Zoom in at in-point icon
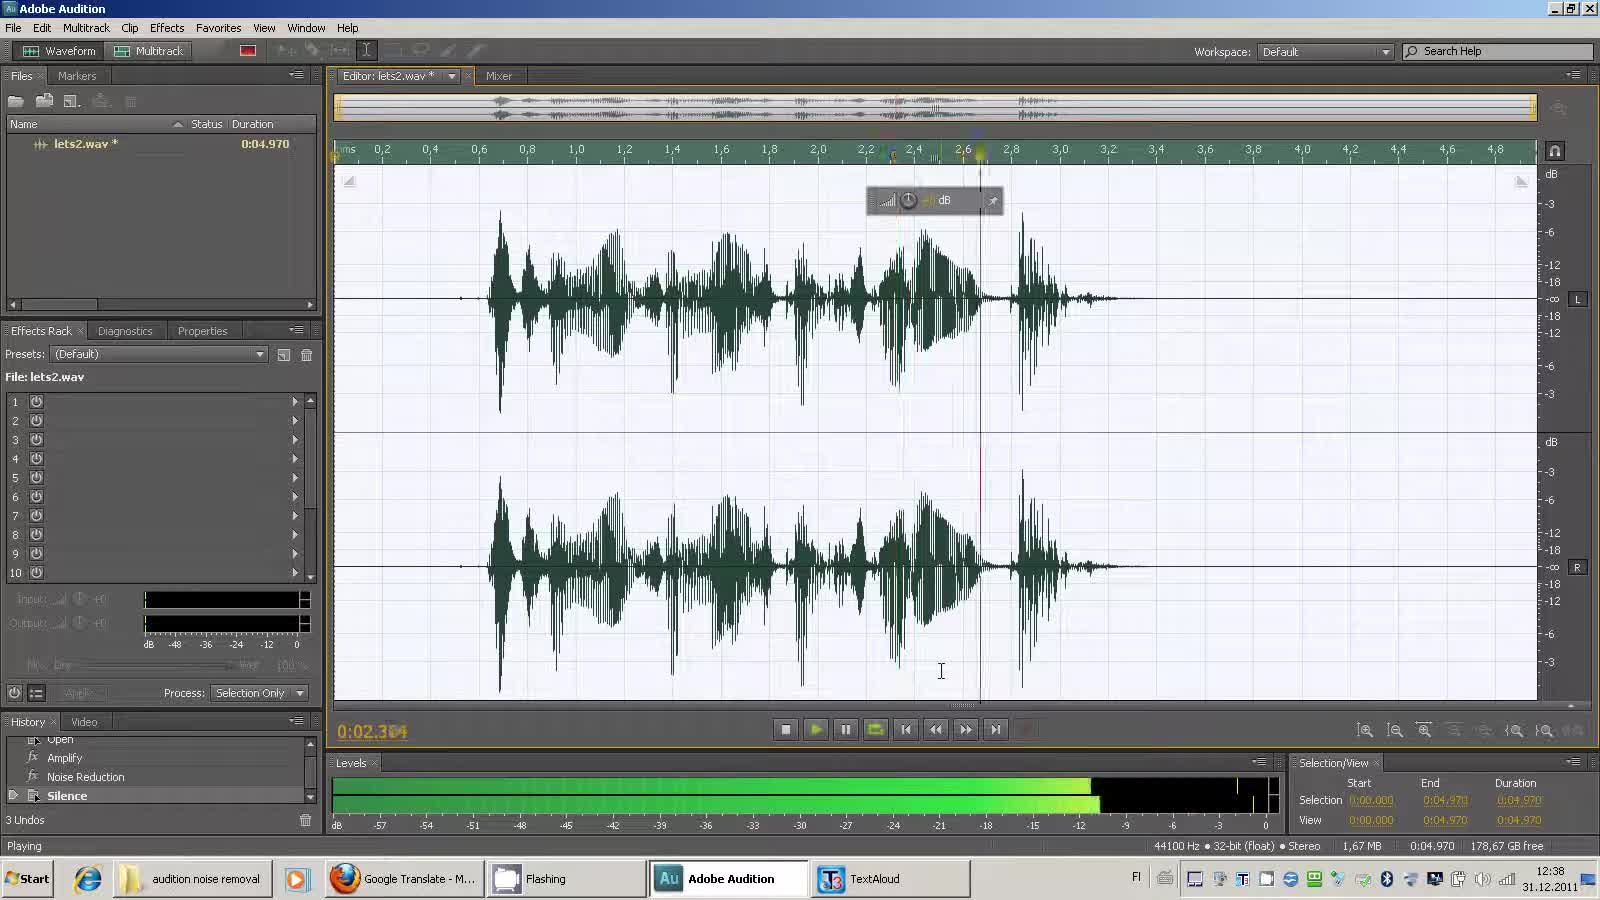Screen dimensions: 1600x900 [x=1515, y=731]
